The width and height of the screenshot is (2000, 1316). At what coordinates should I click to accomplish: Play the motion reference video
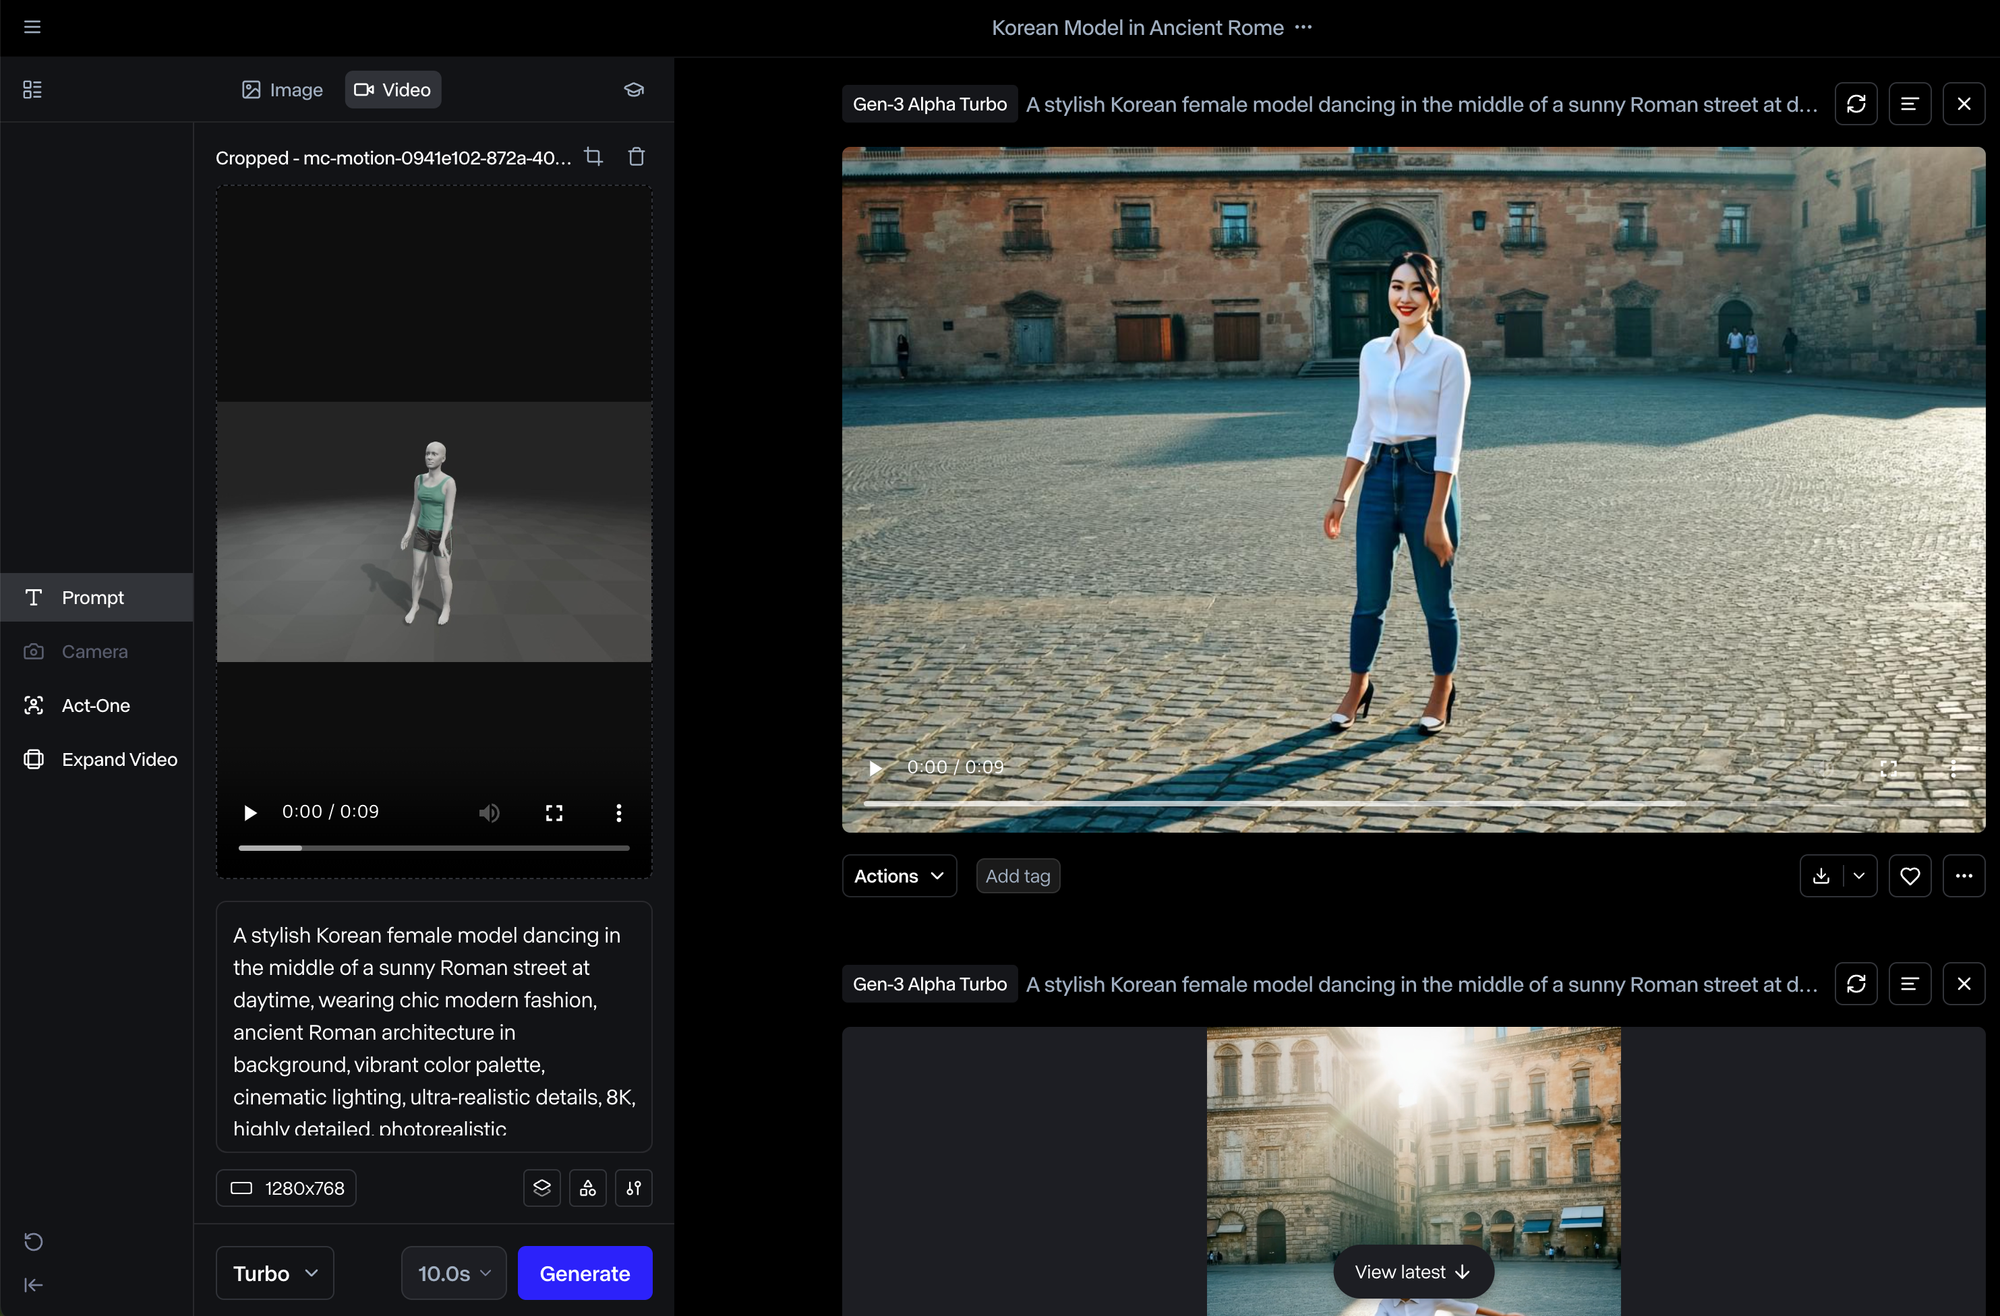250,813
